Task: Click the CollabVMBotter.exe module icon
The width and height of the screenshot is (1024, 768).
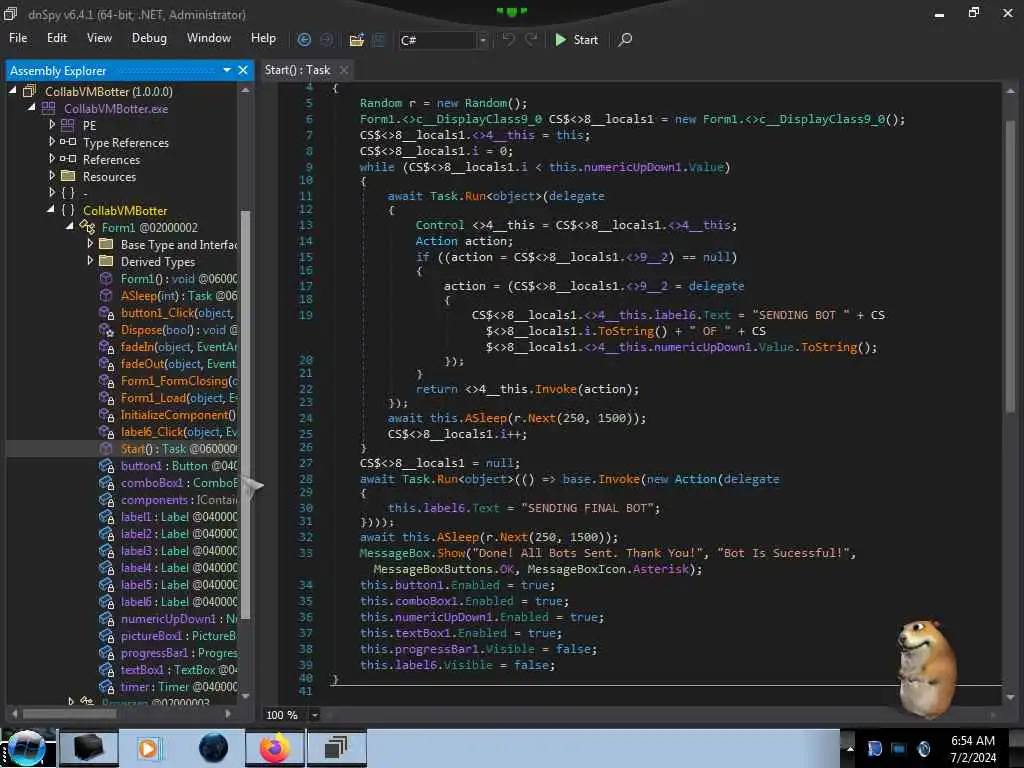Action: 49,108
